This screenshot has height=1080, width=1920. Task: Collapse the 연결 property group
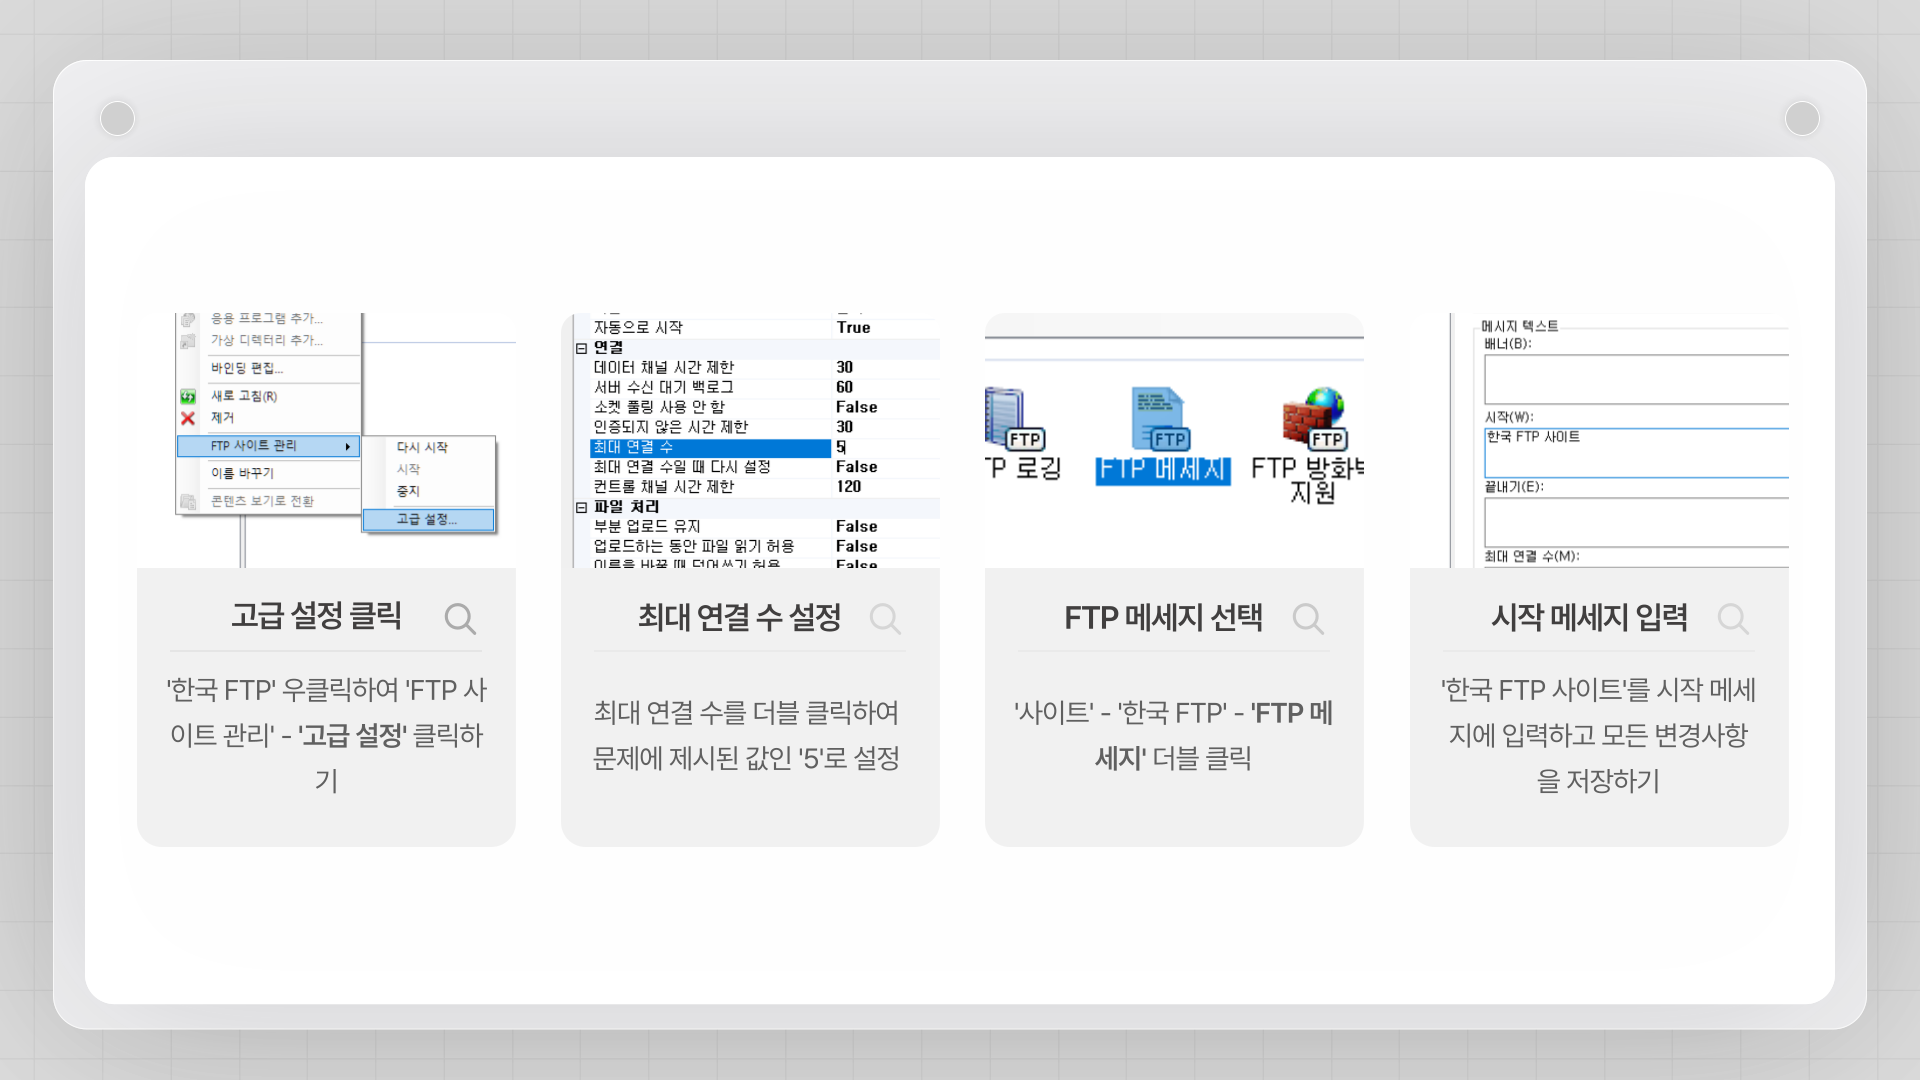(x=581, y=348)
